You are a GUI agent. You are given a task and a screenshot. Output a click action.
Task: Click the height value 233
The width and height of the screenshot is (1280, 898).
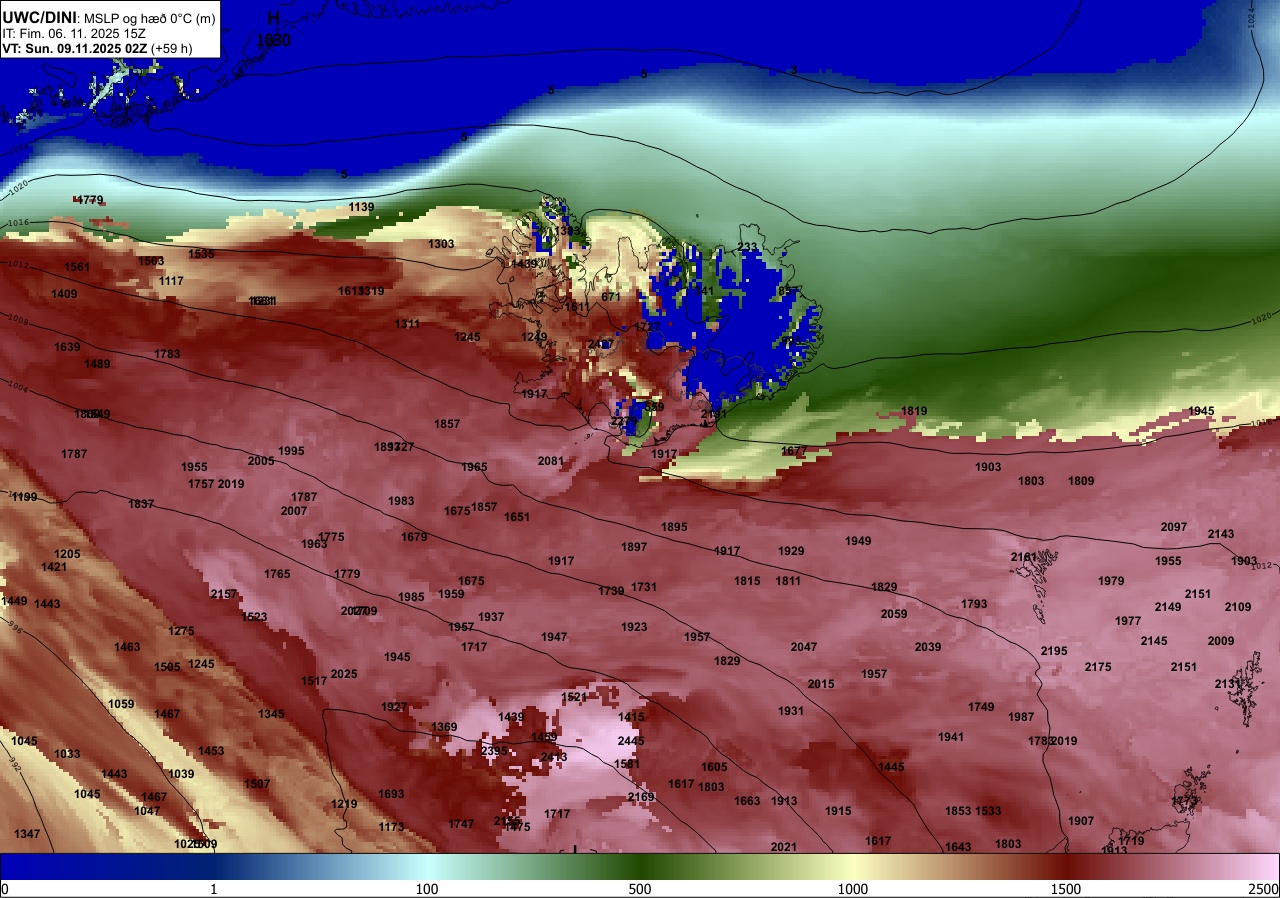click(747, 247)
